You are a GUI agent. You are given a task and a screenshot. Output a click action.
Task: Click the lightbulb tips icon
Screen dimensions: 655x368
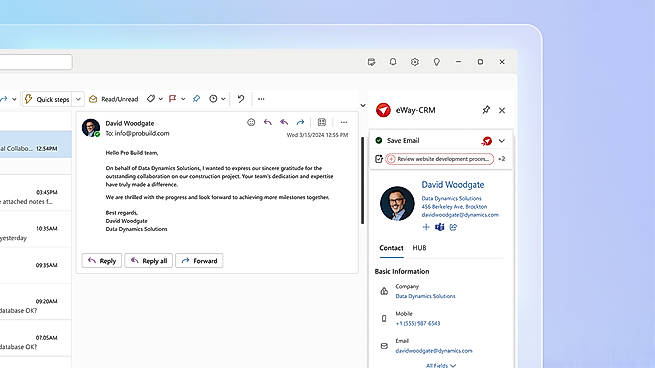[437, 62]
